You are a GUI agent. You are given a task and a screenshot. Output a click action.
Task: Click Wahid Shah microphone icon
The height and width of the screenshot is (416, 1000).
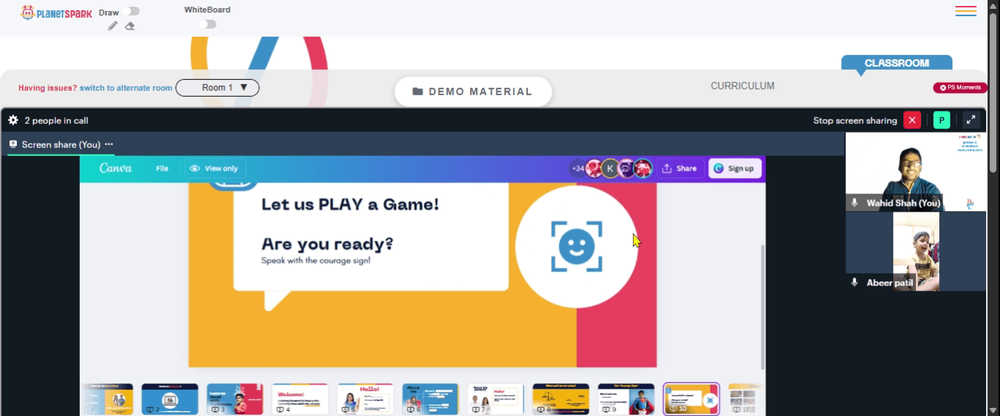click(855, 203)
